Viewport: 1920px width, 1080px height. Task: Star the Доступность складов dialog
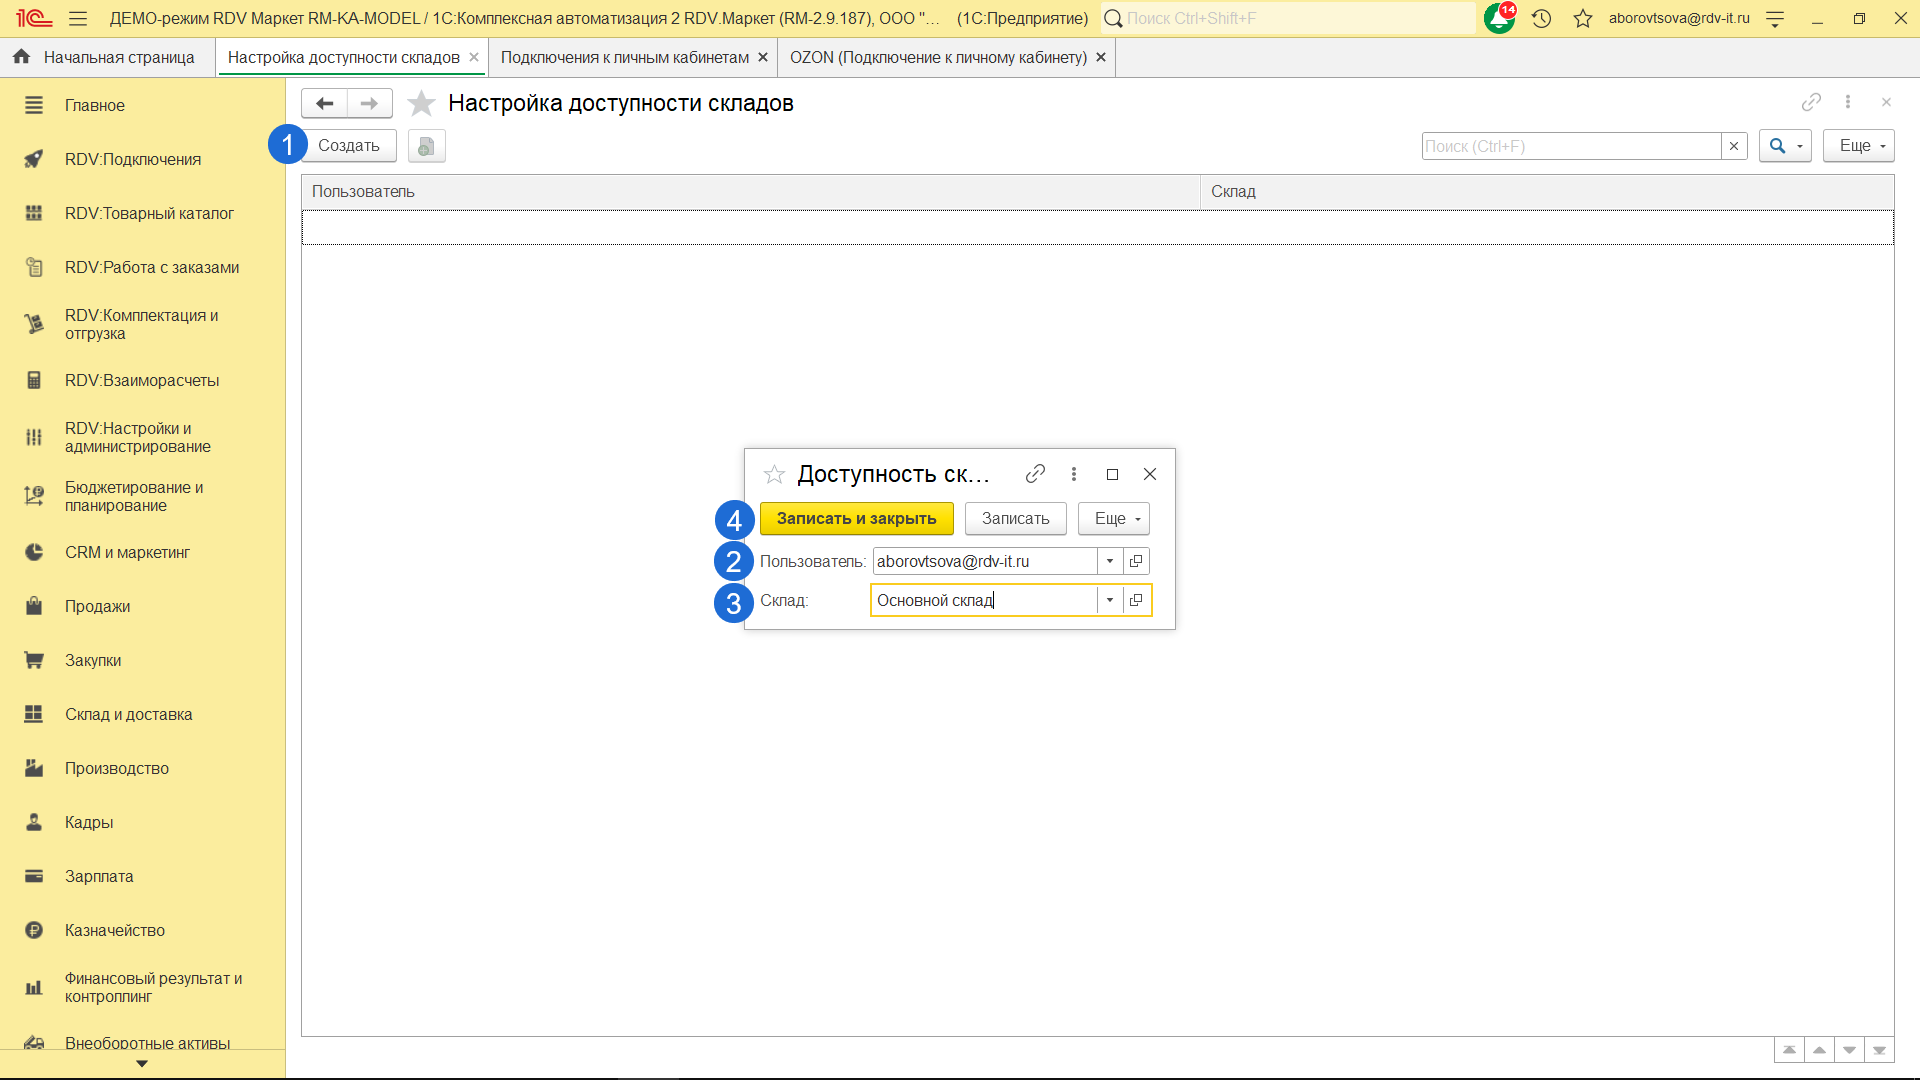click(774, 474)
